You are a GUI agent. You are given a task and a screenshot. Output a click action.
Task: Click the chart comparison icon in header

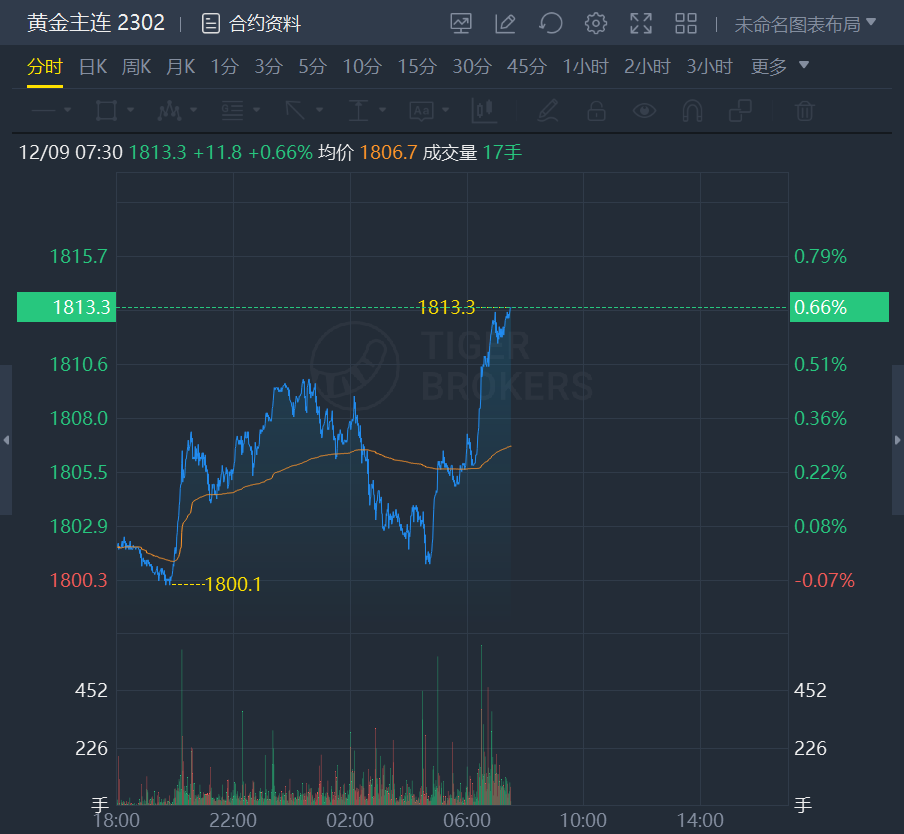(x=461, y=23)
